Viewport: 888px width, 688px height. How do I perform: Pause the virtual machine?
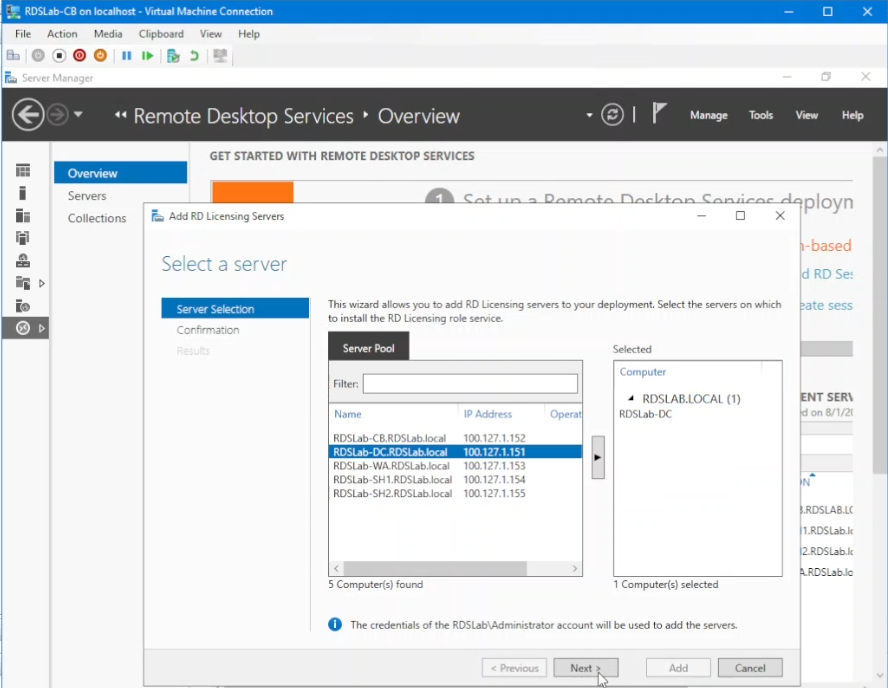click(x=127, y=55)
